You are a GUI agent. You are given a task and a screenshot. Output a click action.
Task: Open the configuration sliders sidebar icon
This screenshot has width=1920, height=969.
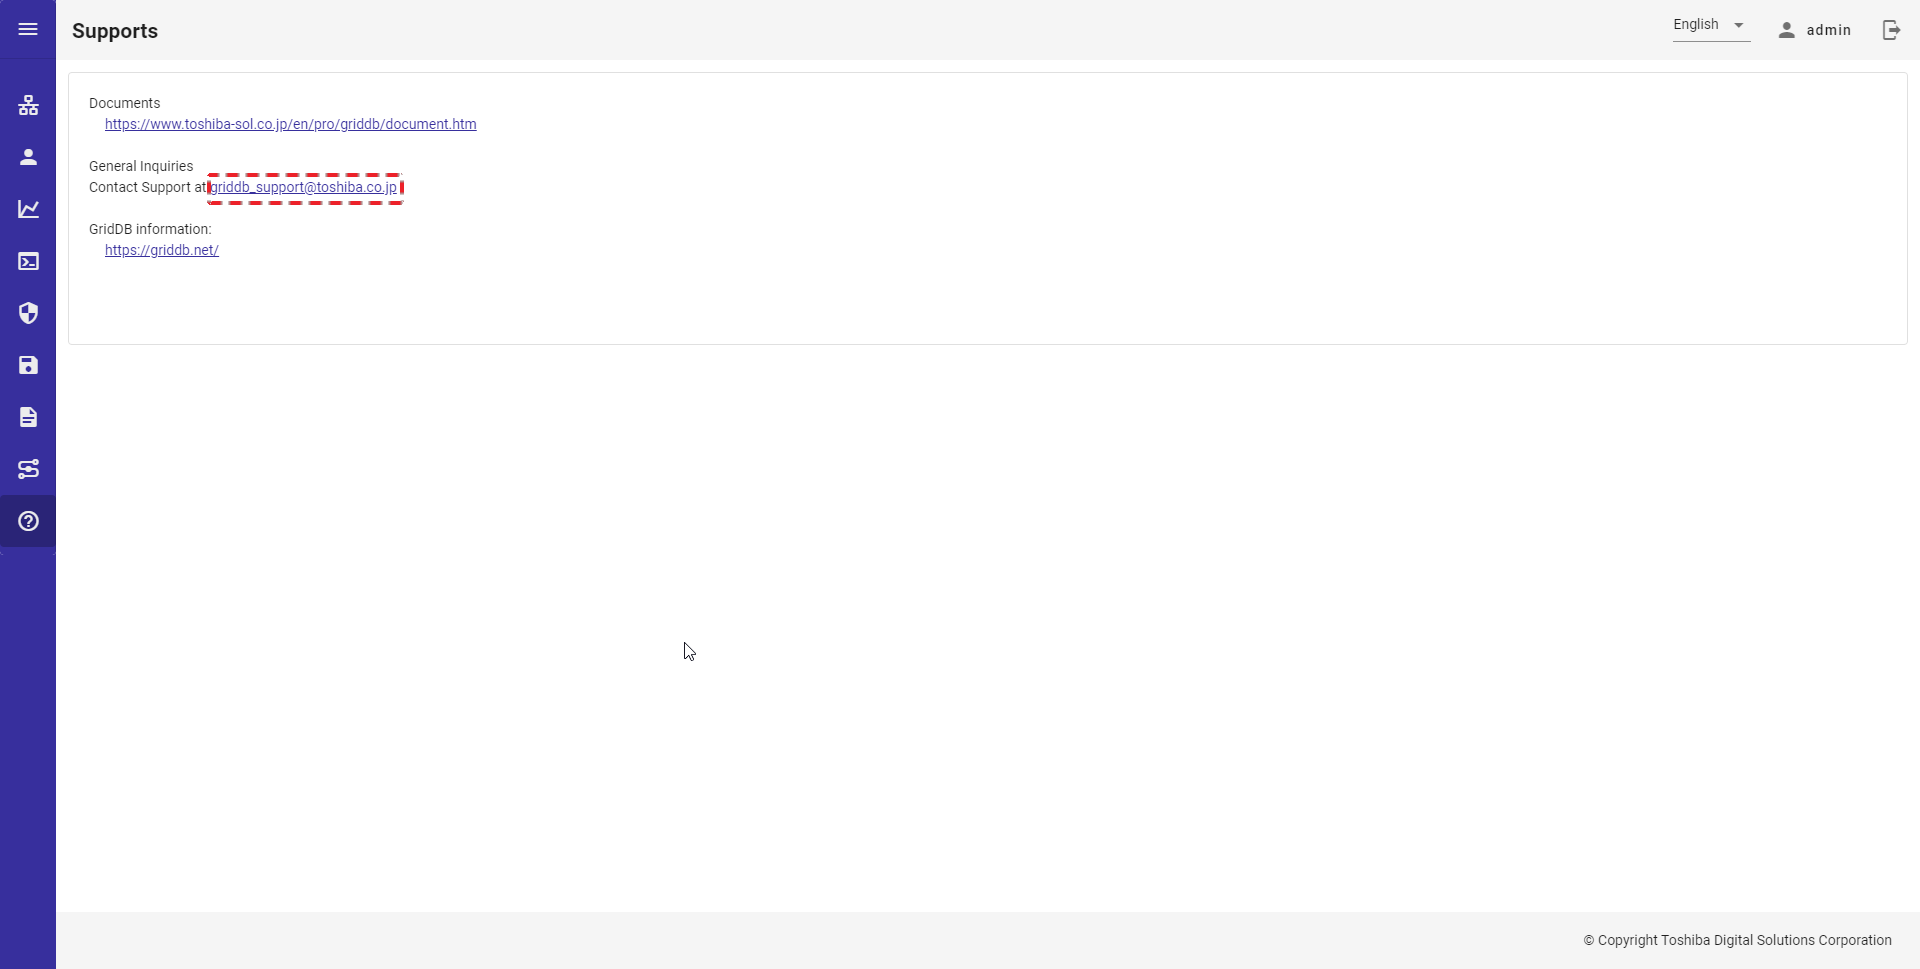click(x=28, y=469)
